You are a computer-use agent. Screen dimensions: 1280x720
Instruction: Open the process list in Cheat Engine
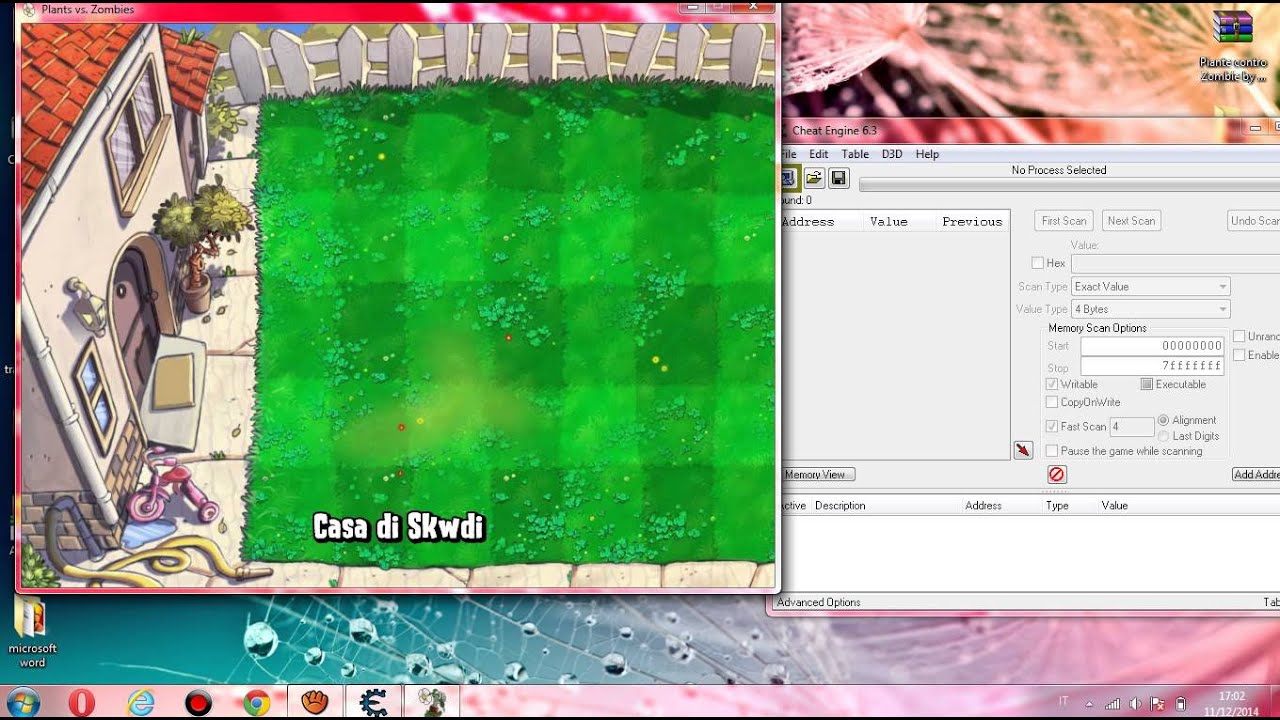tap(788, 178)
